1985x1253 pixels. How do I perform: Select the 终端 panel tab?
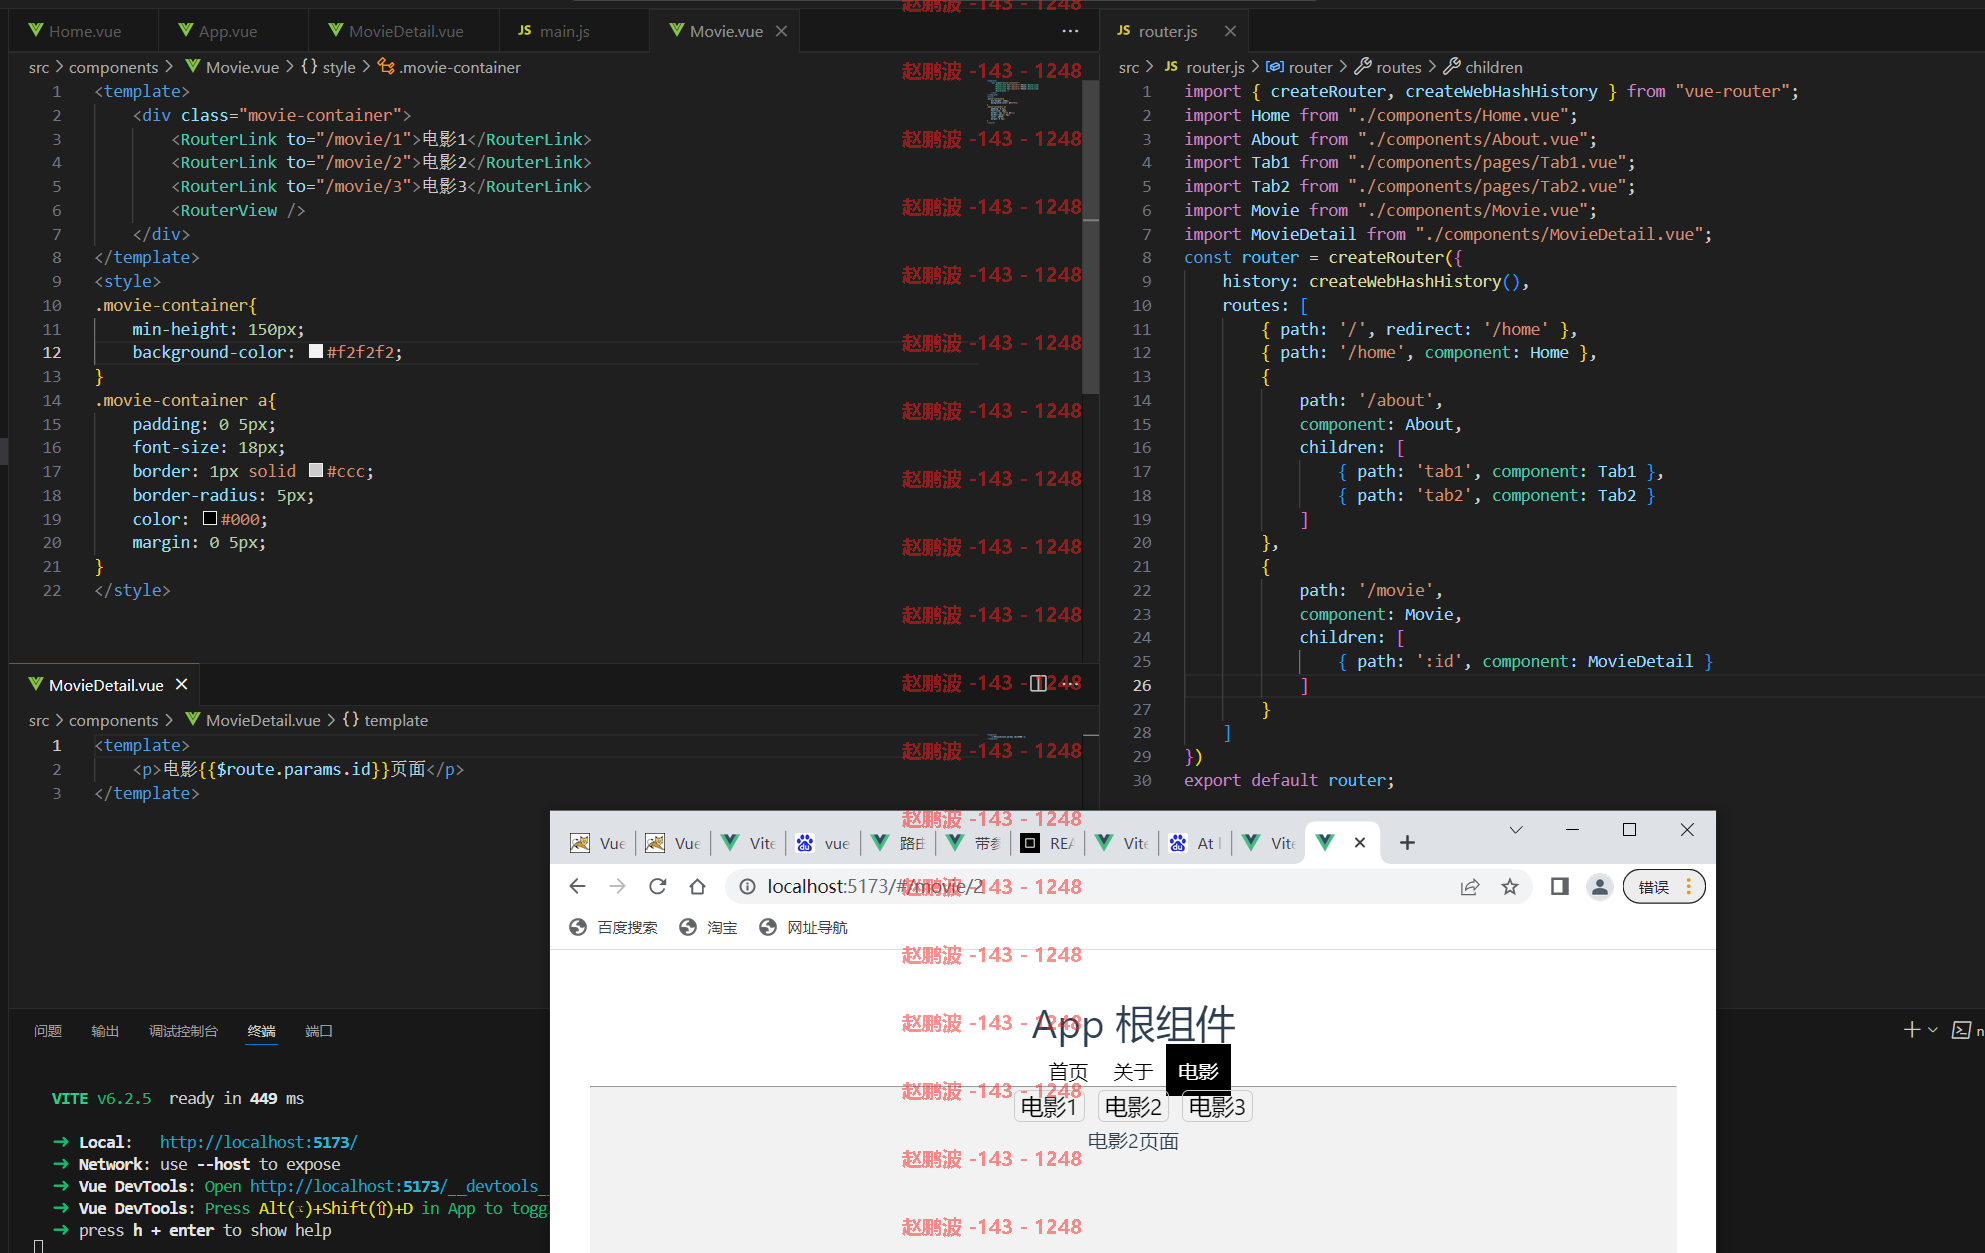[x=261, y=1031]
